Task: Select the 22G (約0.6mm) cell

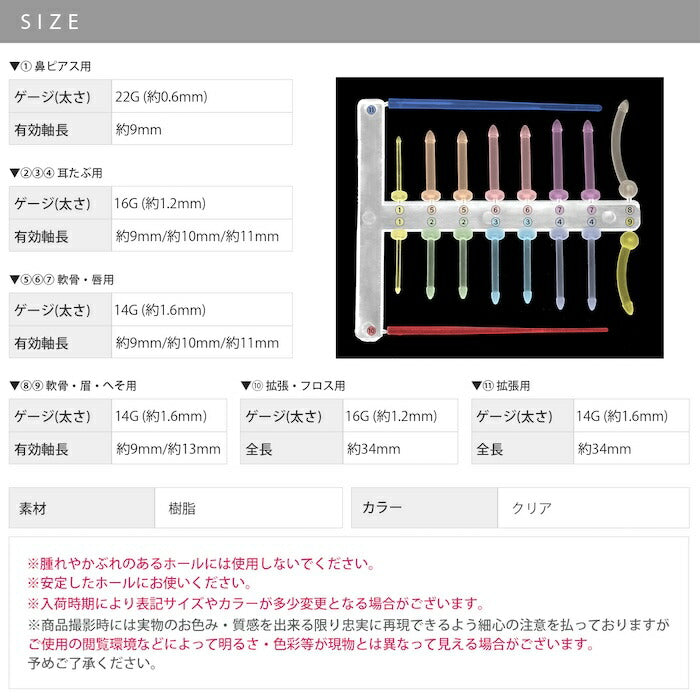Action: (202, 96)
